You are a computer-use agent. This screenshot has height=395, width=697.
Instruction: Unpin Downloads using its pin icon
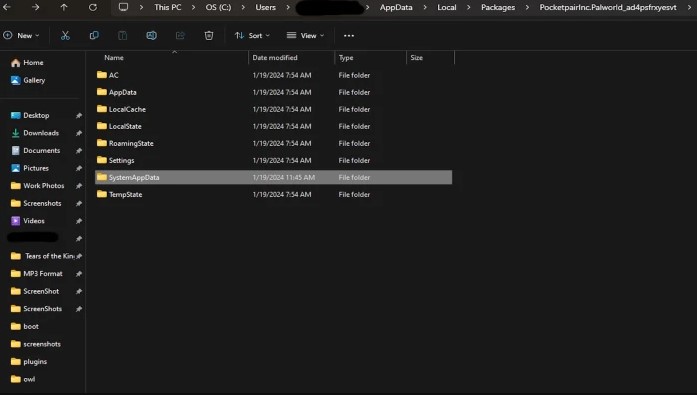(79, 133)
